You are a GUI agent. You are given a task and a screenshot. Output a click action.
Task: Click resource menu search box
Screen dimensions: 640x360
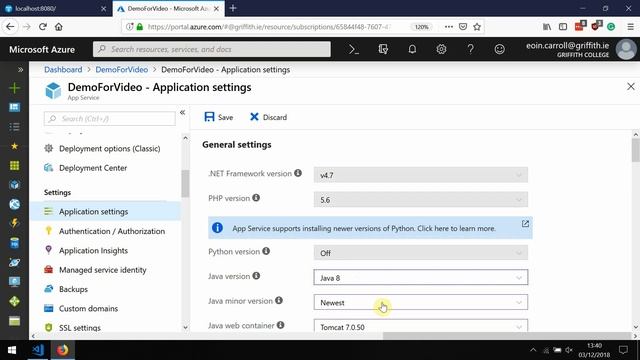coord(109,119)
